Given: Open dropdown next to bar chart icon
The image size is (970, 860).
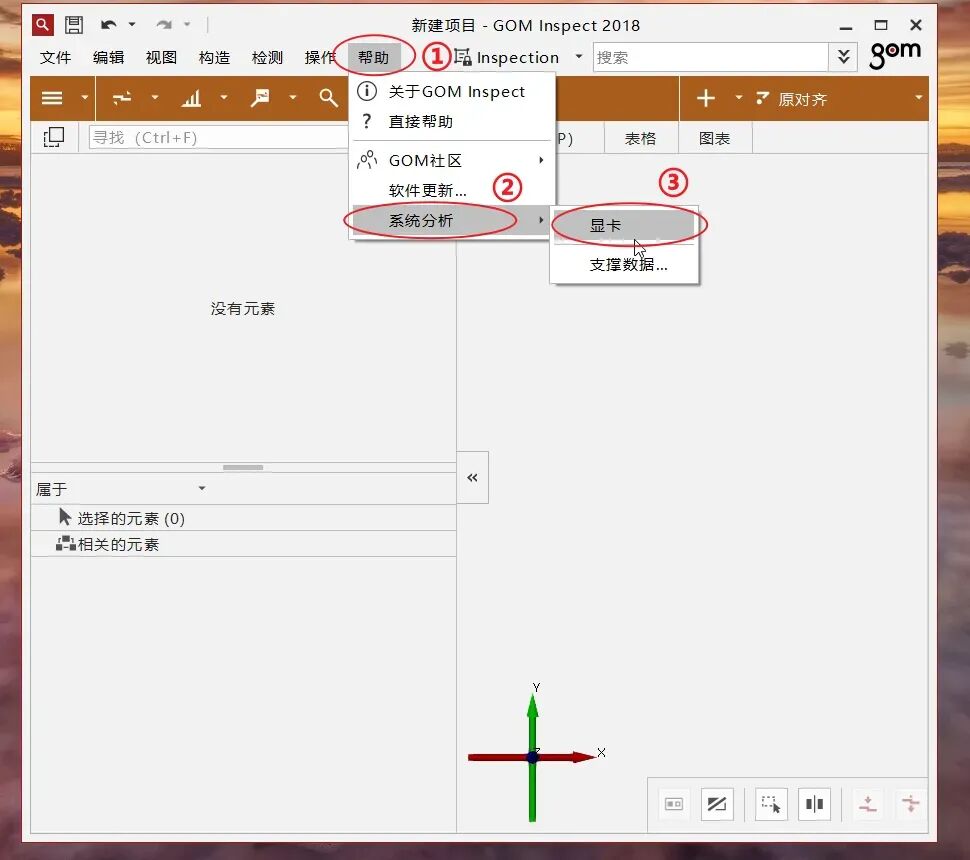Looking at the screenshot, I should click(x=224, y=97).
